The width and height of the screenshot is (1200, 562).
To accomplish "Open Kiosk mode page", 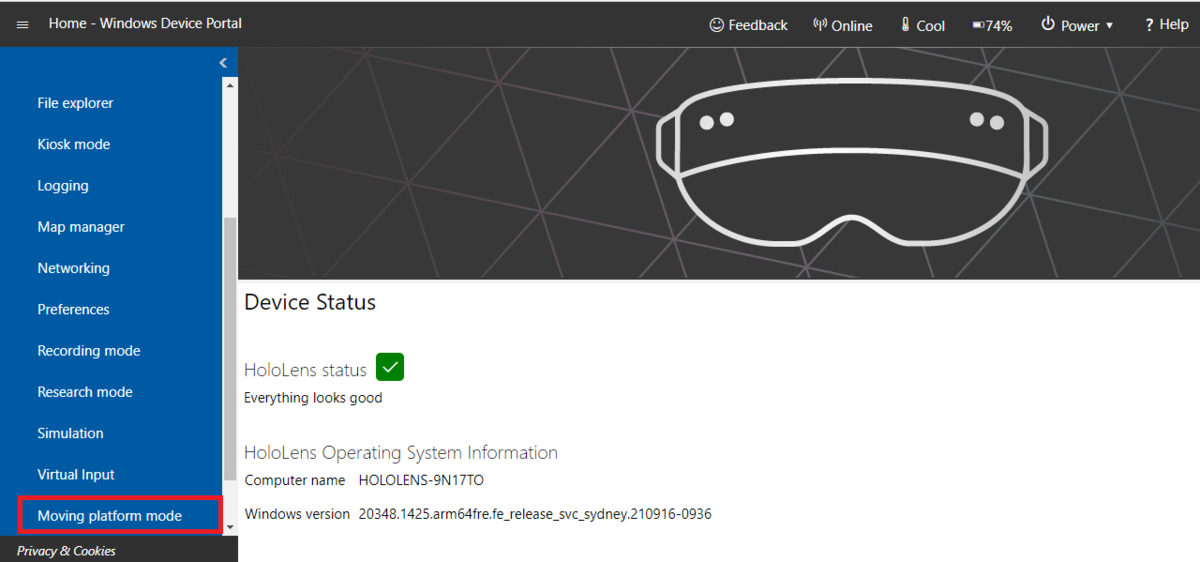I will [x=73, y=144].
